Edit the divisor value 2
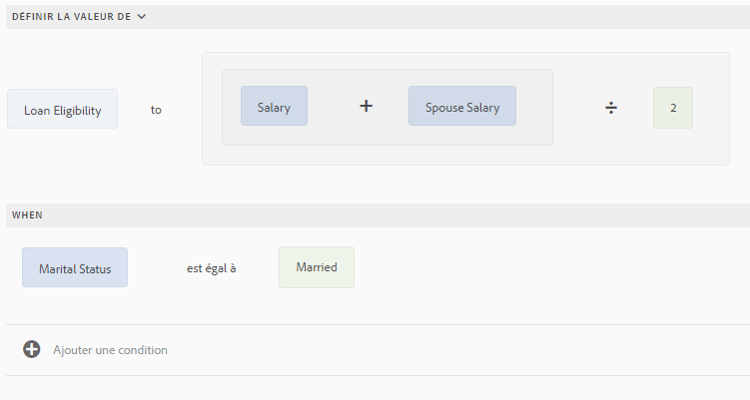The image size is (750, 400). tap(673, 108)
